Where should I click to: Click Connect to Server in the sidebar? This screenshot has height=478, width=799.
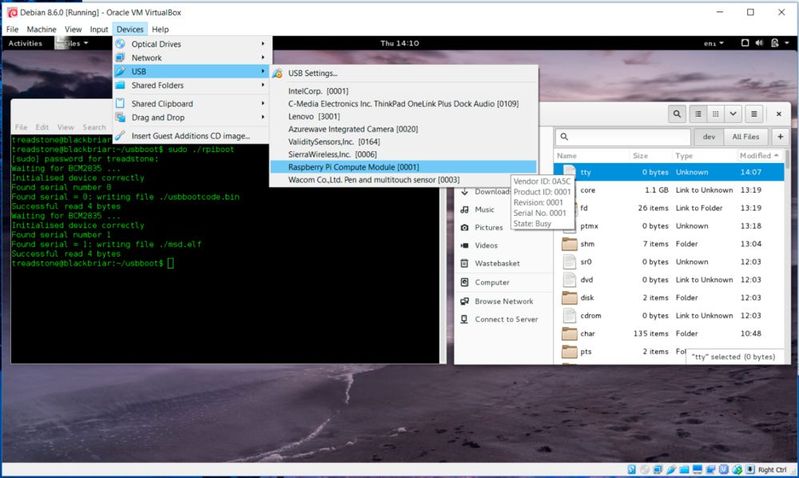click(506, 320)
